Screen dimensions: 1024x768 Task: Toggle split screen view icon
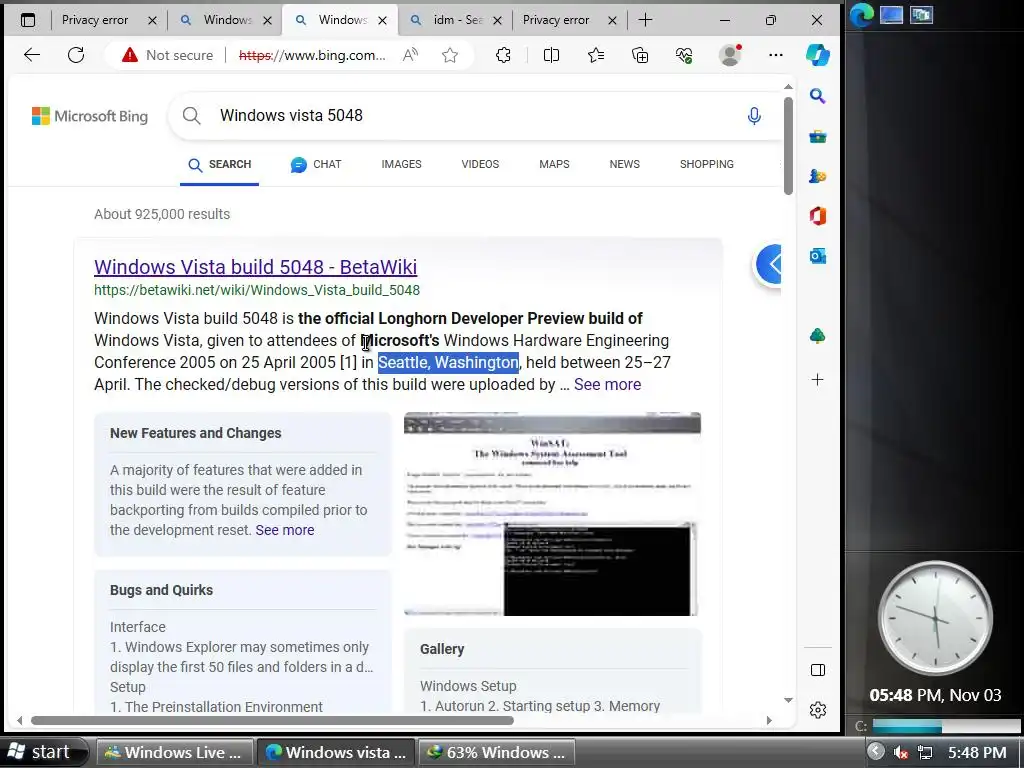point(551,55)
